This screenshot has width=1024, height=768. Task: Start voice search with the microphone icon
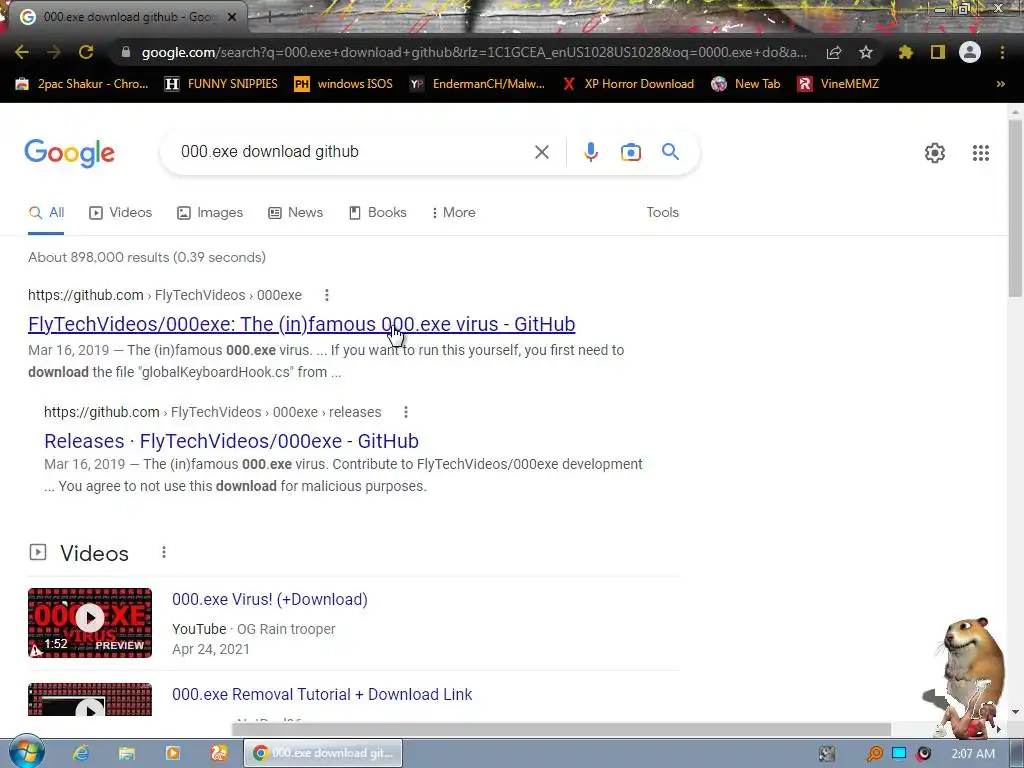[590, 152]
